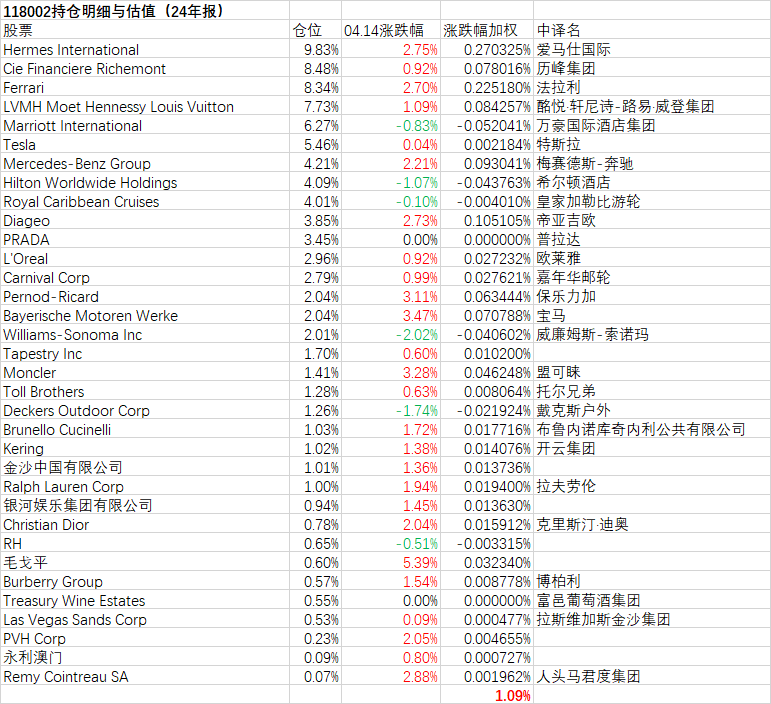Select the 人头马君度集团 cell
771x704 pixels.
(x=652, y=676)
